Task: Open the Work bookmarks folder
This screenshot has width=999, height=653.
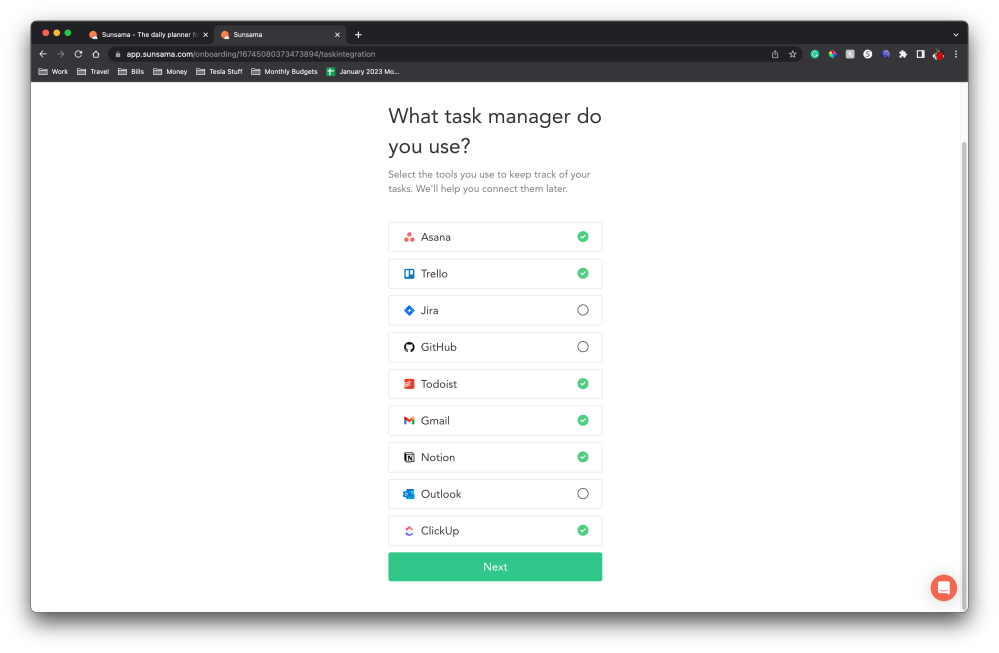Action: point(53,72)
